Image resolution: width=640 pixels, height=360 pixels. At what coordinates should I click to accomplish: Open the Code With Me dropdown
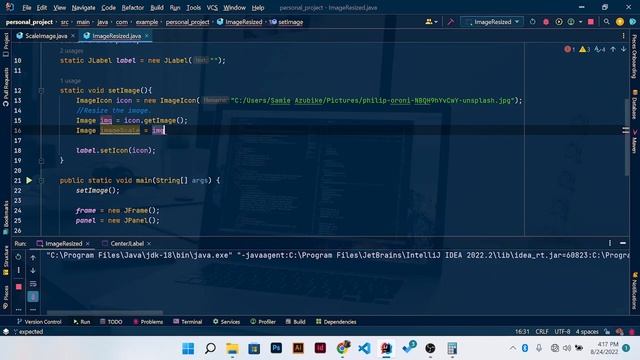(431, 22)
